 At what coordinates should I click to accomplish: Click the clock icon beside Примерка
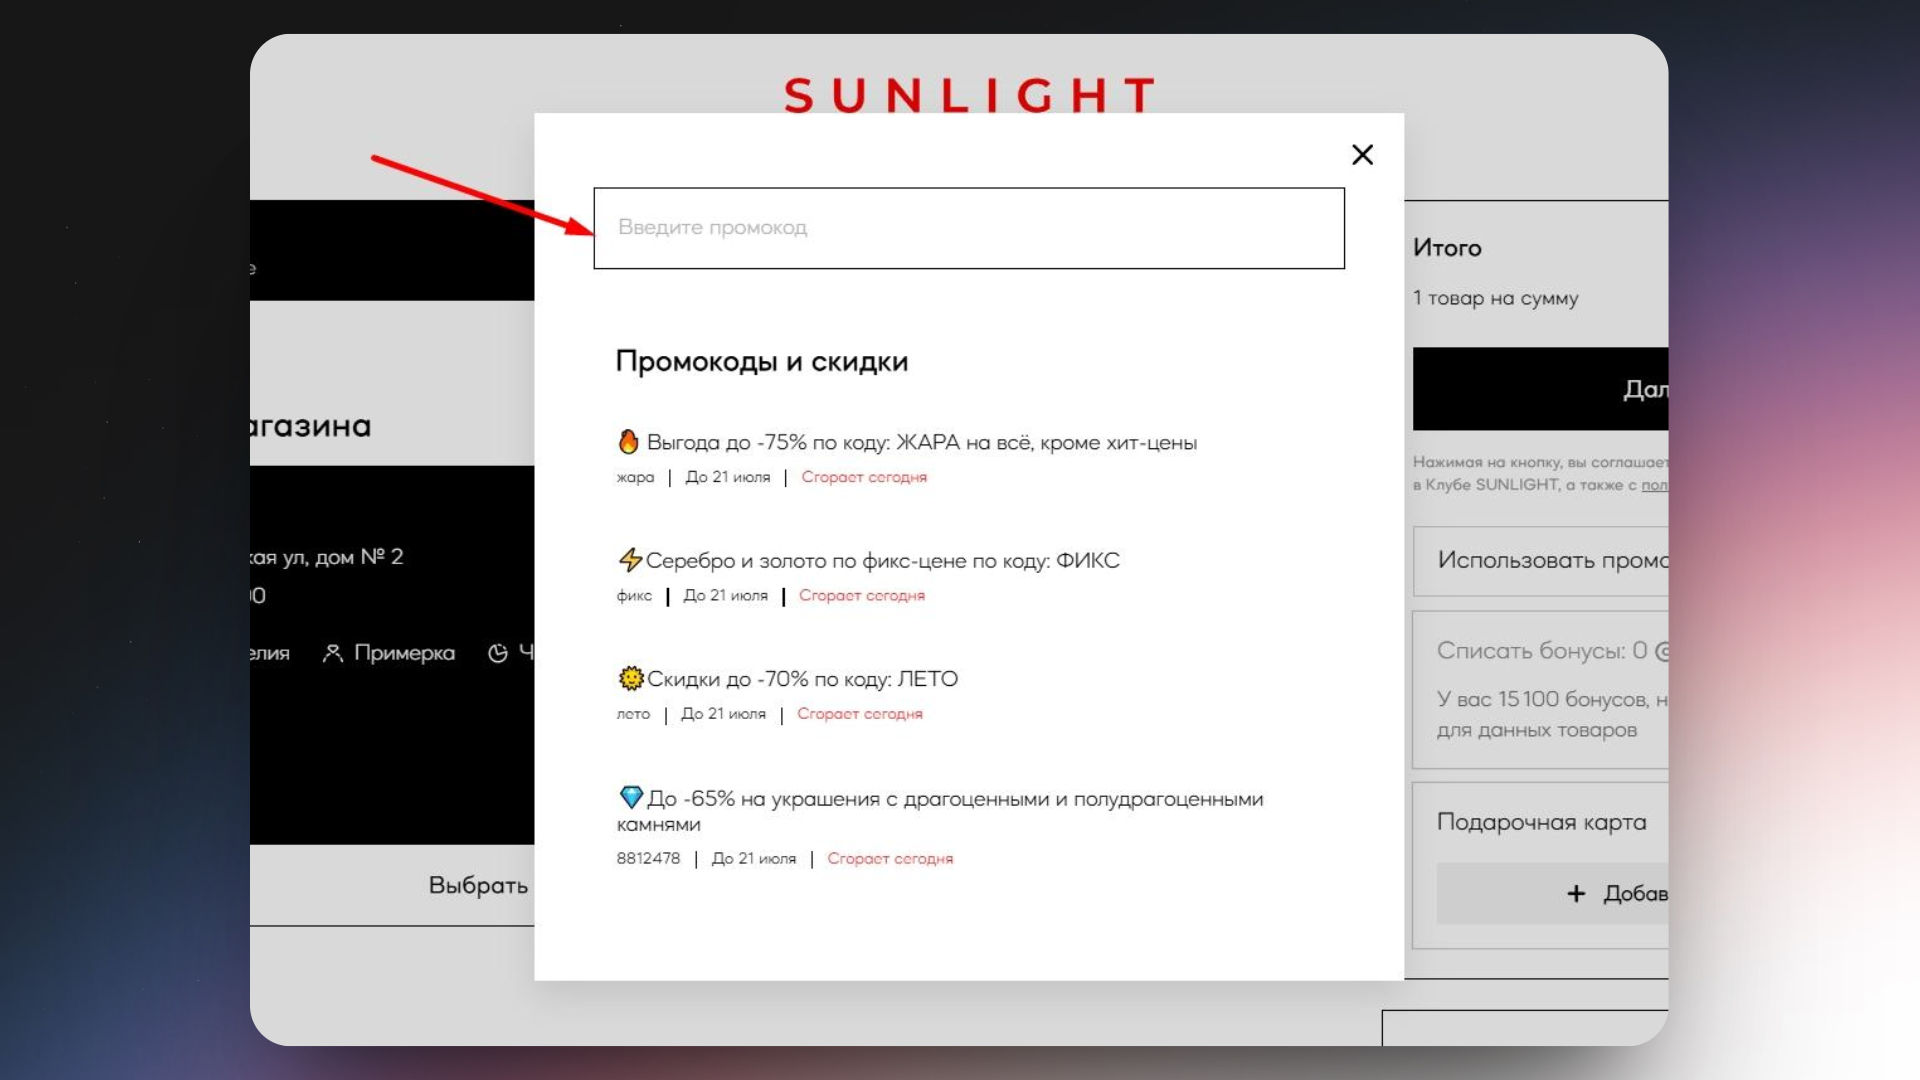[498, 653]
